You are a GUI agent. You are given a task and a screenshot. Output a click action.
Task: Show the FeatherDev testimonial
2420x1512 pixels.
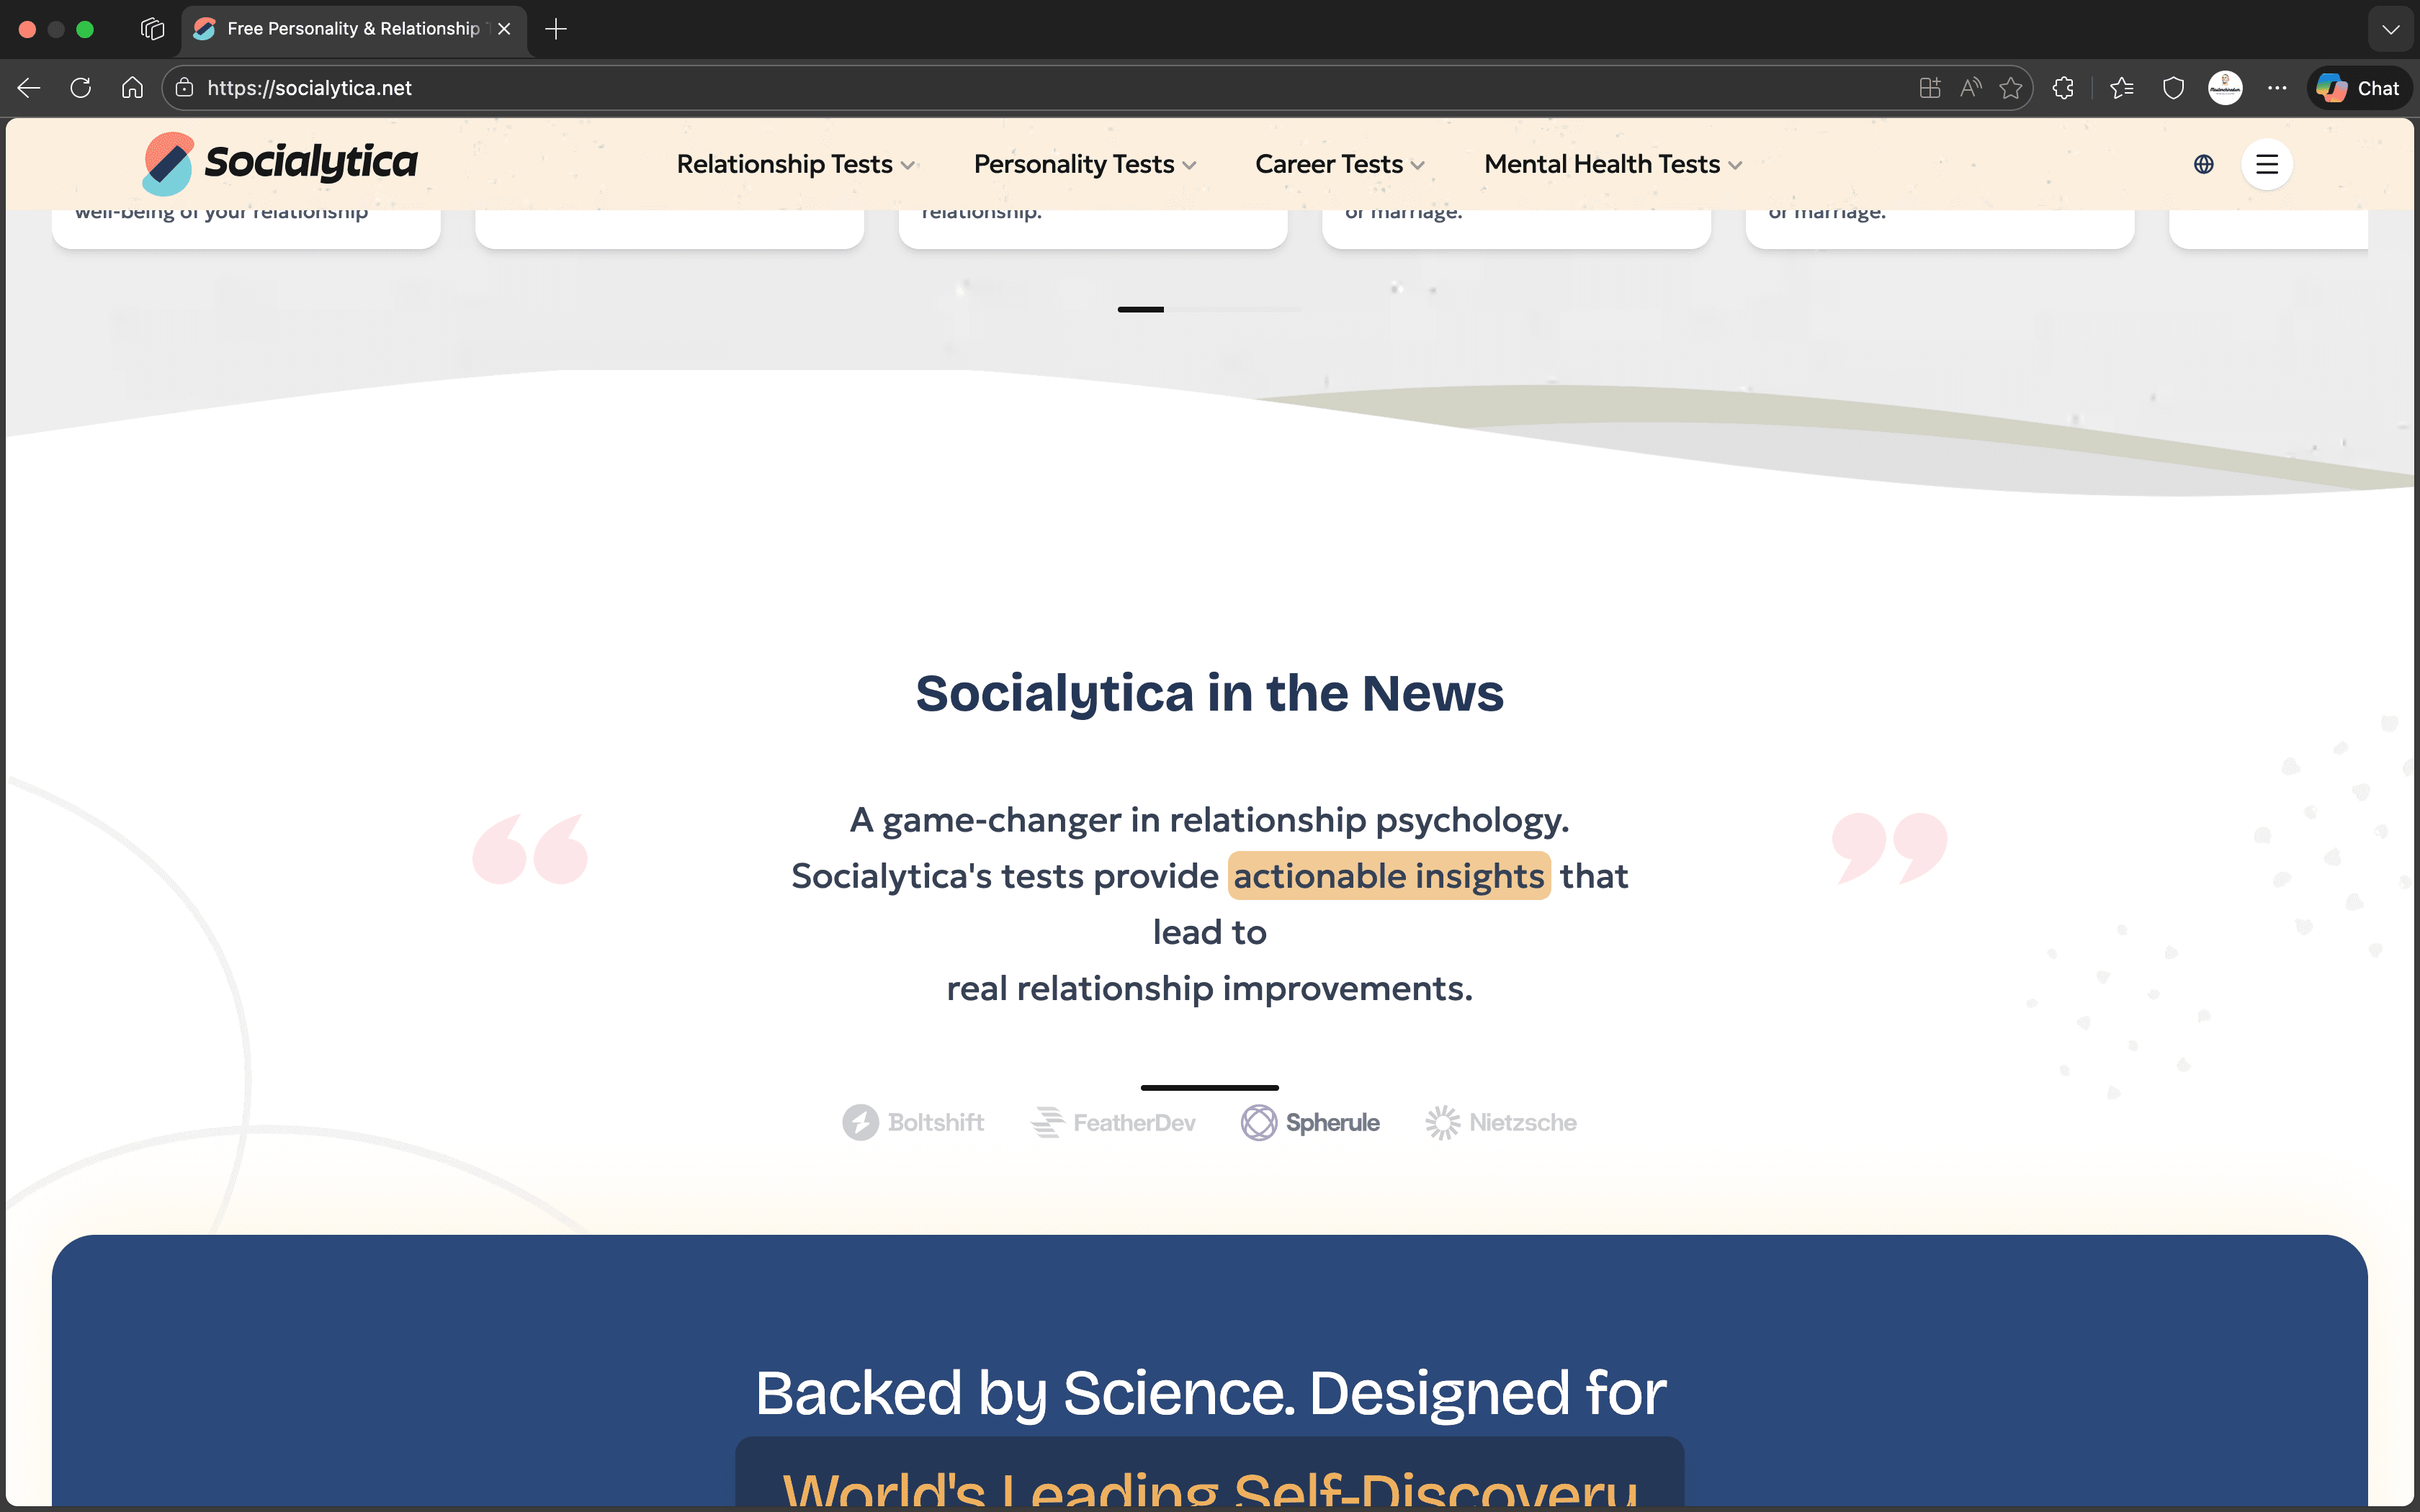pos(1113,1122)
